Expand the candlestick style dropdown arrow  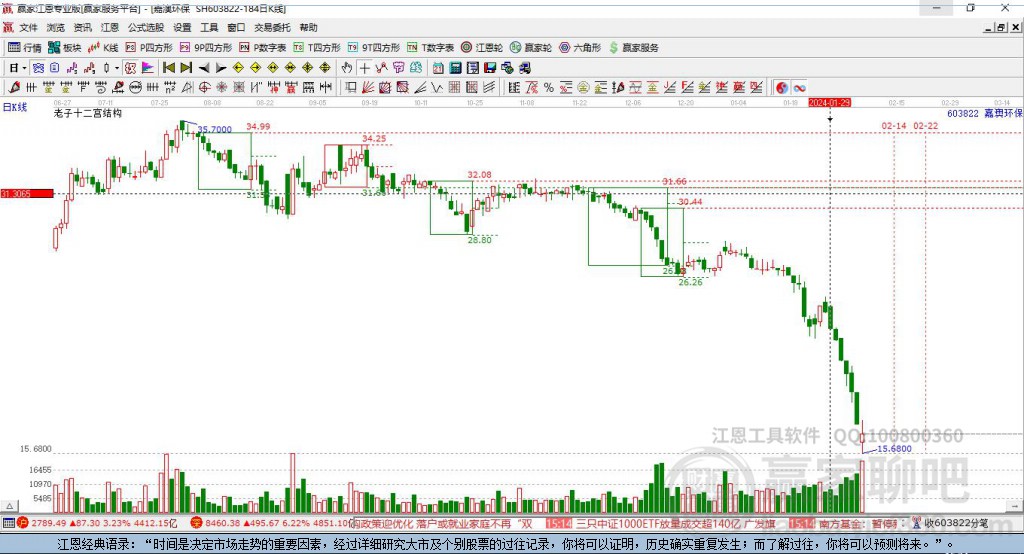pos(117,68)
